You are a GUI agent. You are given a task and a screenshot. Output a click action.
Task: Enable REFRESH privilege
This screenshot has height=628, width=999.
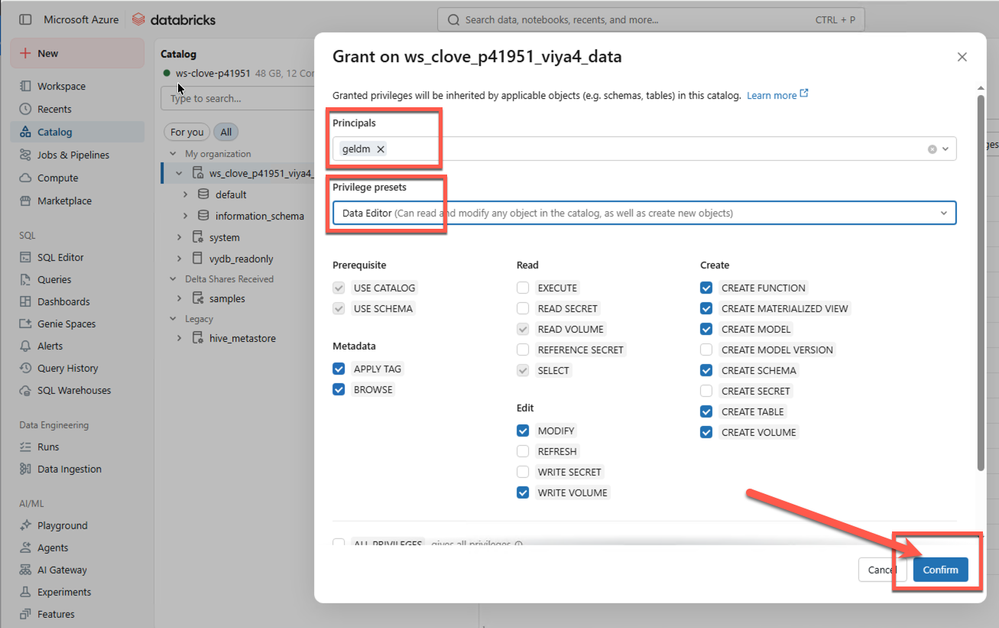[523, 451]
